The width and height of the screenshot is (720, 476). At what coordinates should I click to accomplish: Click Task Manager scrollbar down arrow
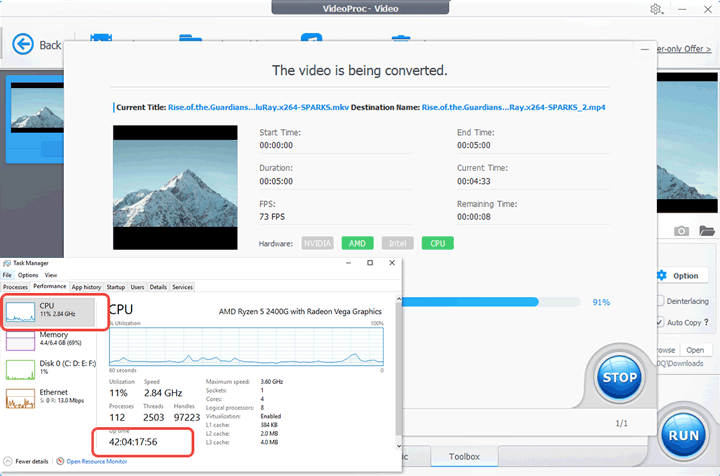(x=399, y=445)
